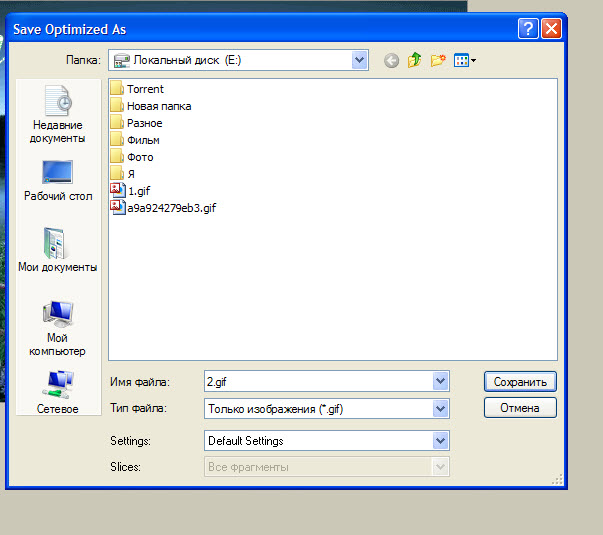Open the View menu icon
Image resolution: width=603 pixels, height=535 pixels.
pos(465,60)
